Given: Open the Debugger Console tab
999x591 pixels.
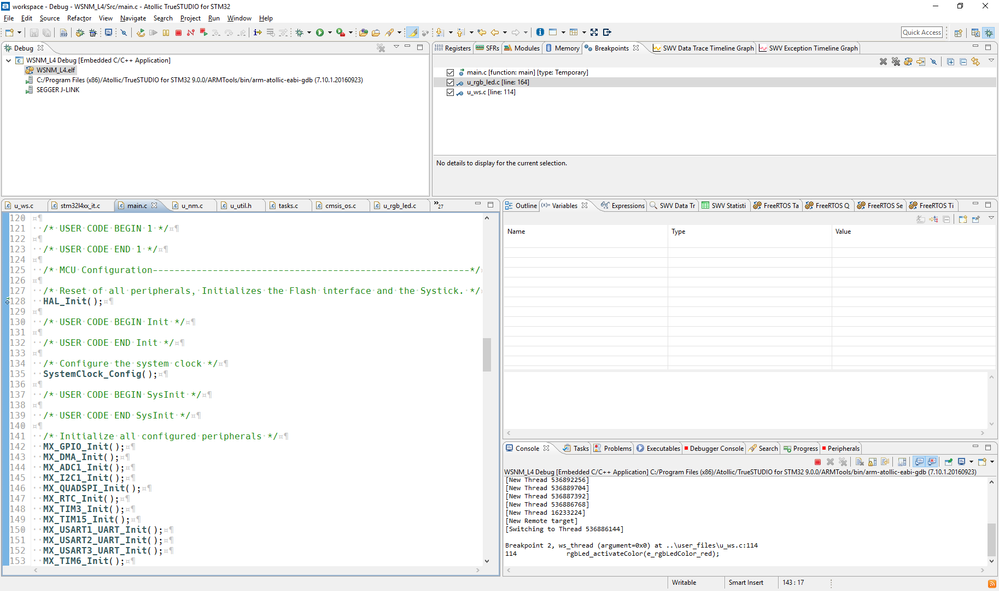Looking at the screenshot, I should (714, 448).
